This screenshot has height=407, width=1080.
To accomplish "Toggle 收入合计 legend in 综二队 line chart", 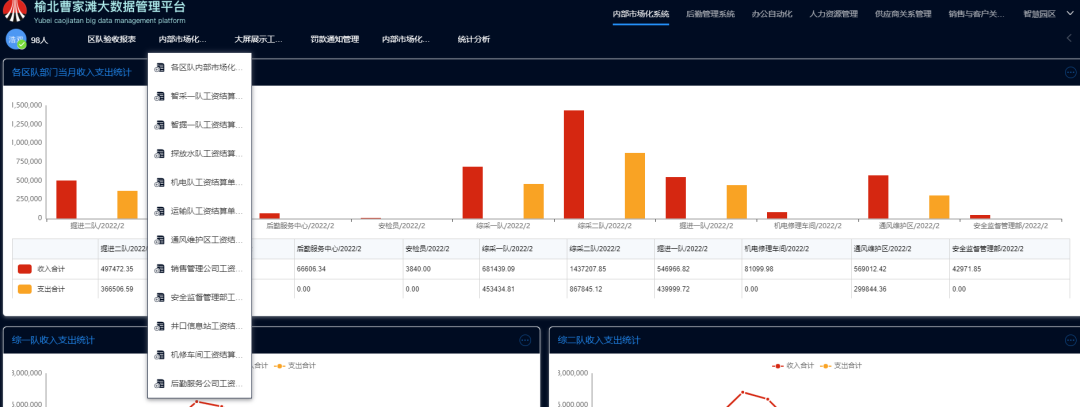I will pyautogui.click(x=792, y=365).
